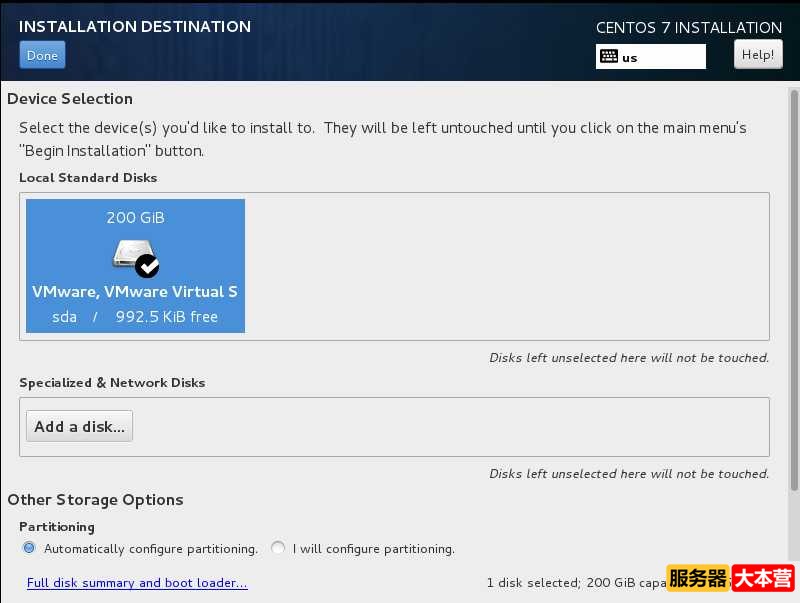The height and width of the screenshot is (603, 800).
Task: Click the 'INSTALLATION DESTINATION' title
Action: (x=135, y=27)
